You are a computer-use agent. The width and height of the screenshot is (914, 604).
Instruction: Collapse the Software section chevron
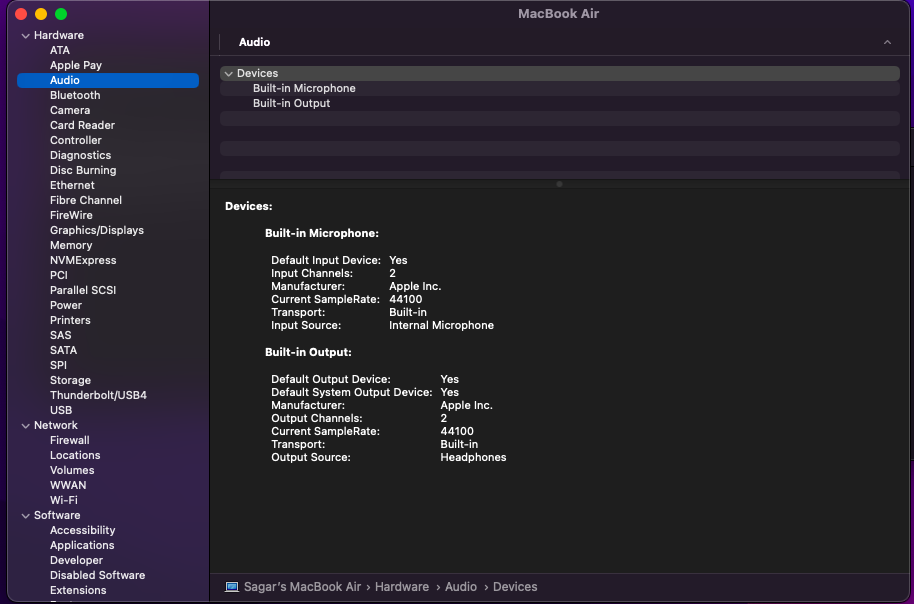(x=26, y=515)
